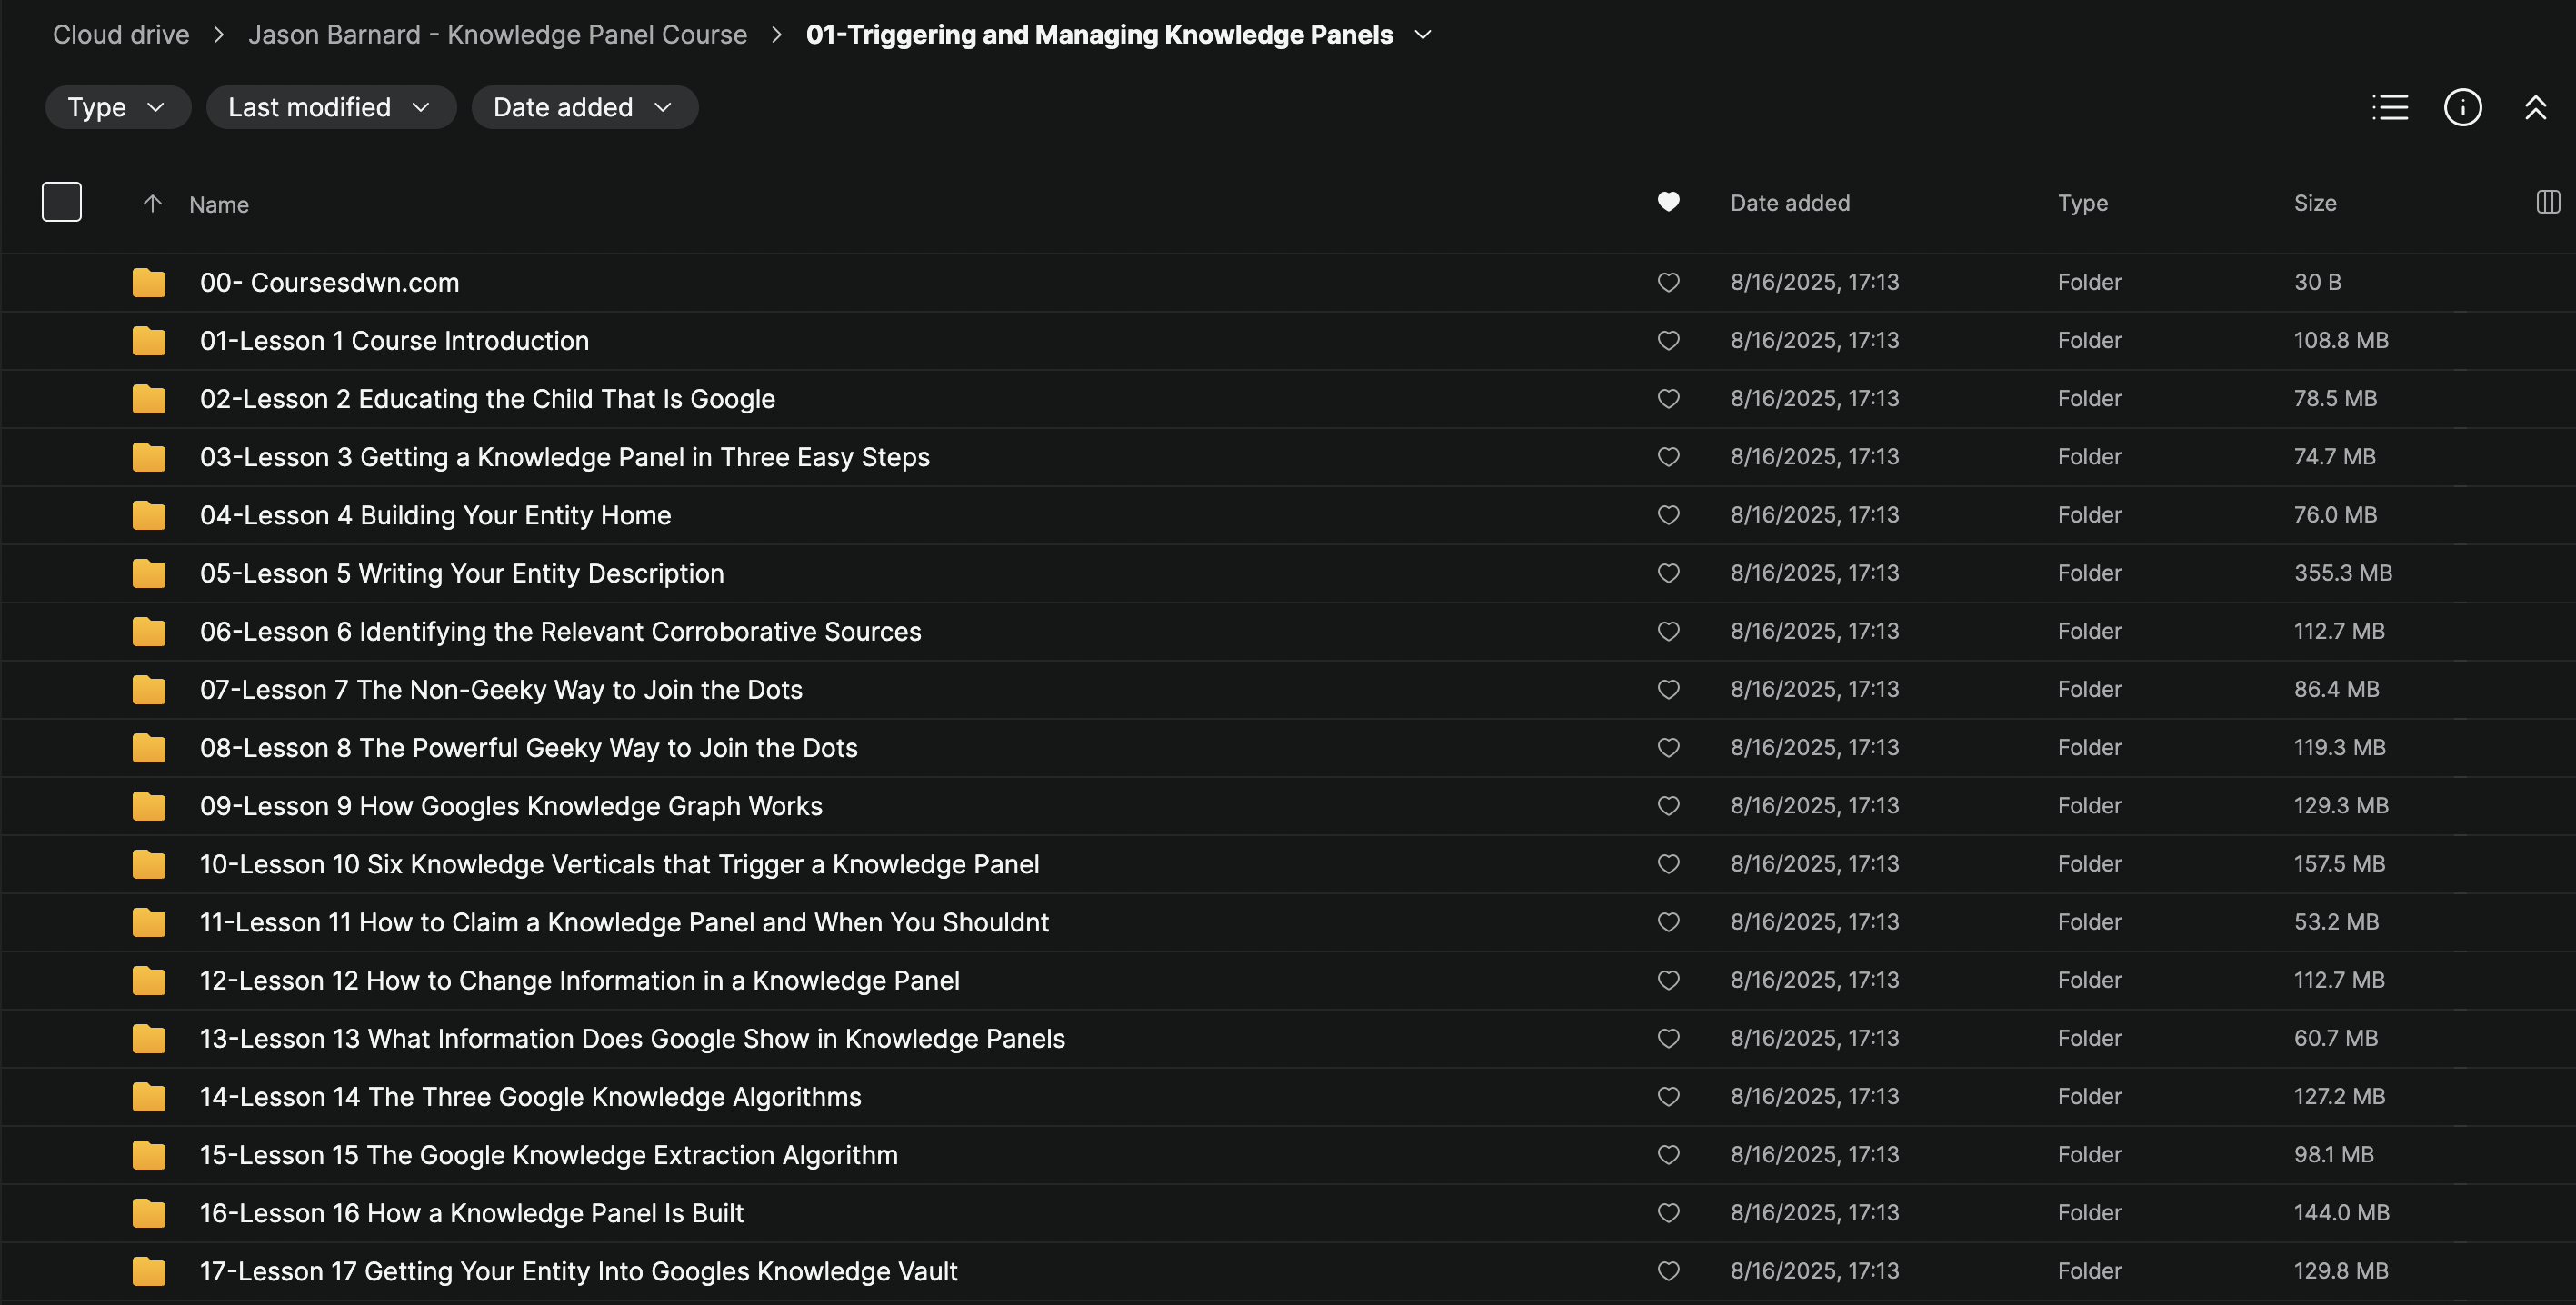2576x1305 pixels.
Task: Open Jason Barnard - Knowledge Panel Course
Action: 497,34
